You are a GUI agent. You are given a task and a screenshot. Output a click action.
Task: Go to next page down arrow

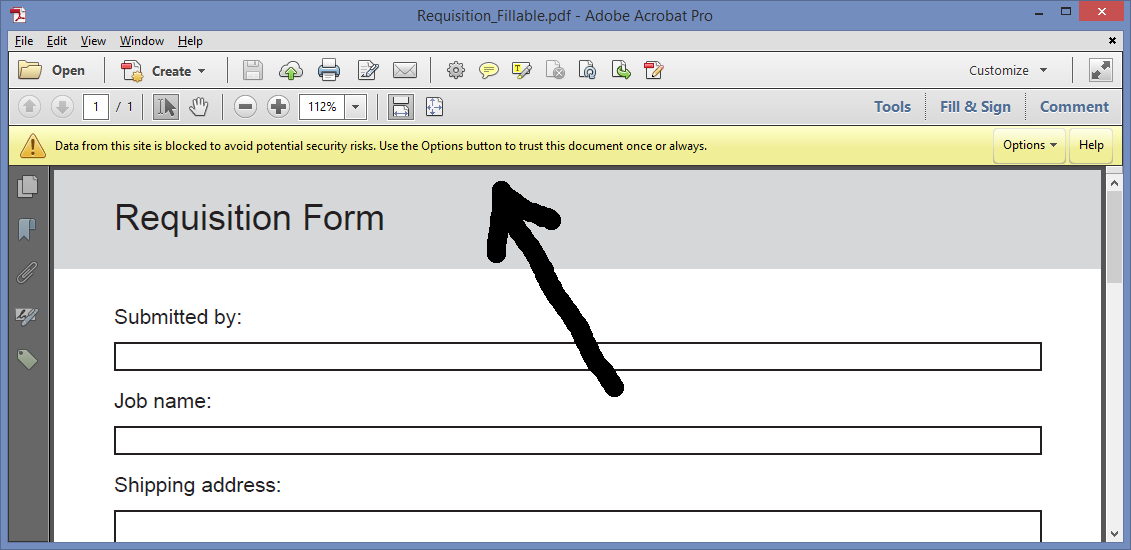[62, 107]
